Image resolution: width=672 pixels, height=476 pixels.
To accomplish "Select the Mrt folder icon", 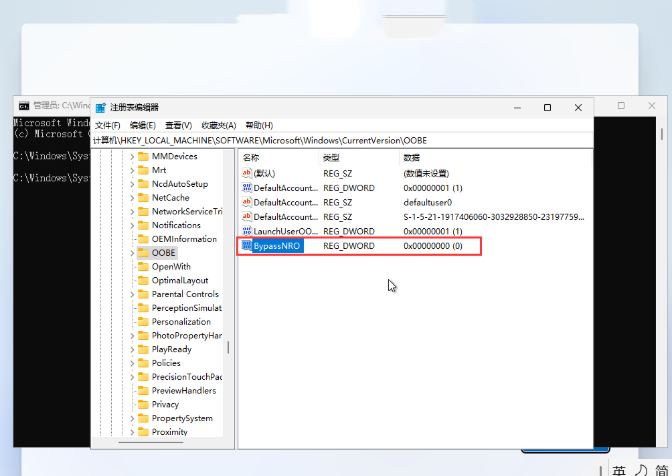I will pyautogui.click(x=143, y=170).
